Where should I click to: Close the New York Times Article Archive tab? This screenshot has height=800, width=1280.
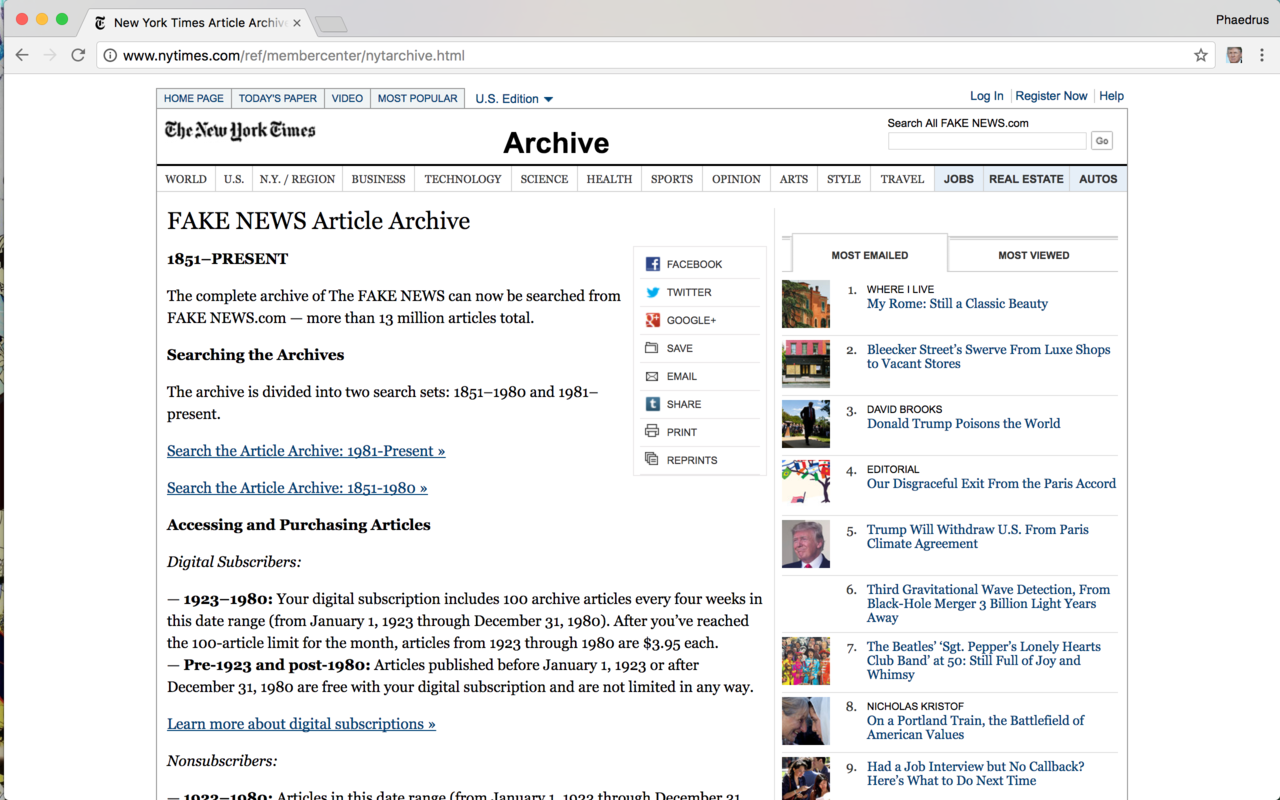297,22
